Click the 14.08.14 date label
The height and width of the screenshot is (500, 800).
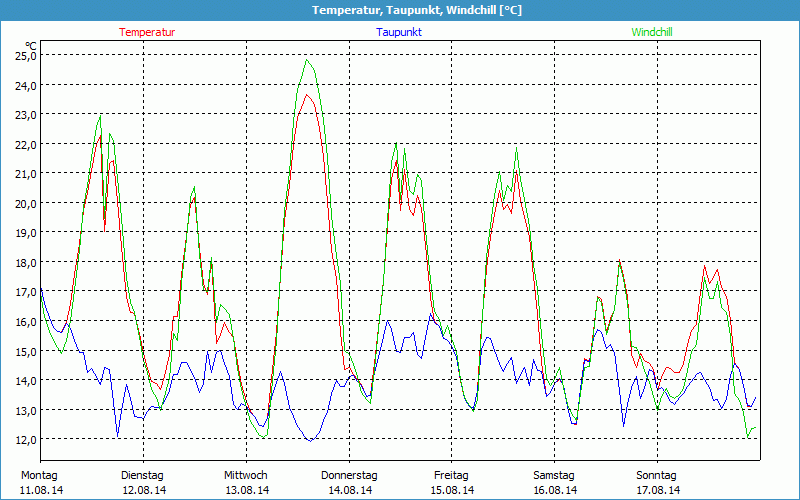pos(351,490)
